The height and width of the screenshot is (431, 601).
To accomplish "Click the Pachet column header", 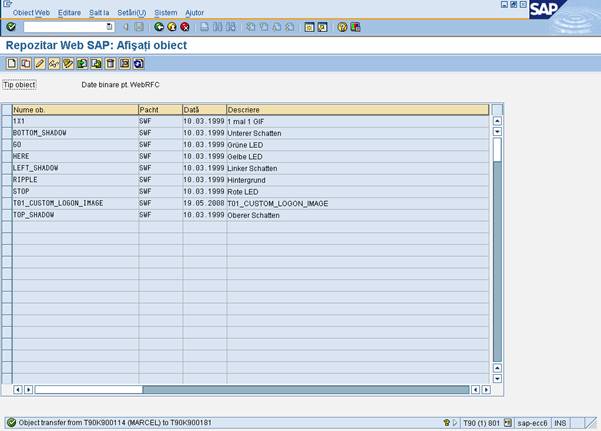I will (x=160, y=110).
